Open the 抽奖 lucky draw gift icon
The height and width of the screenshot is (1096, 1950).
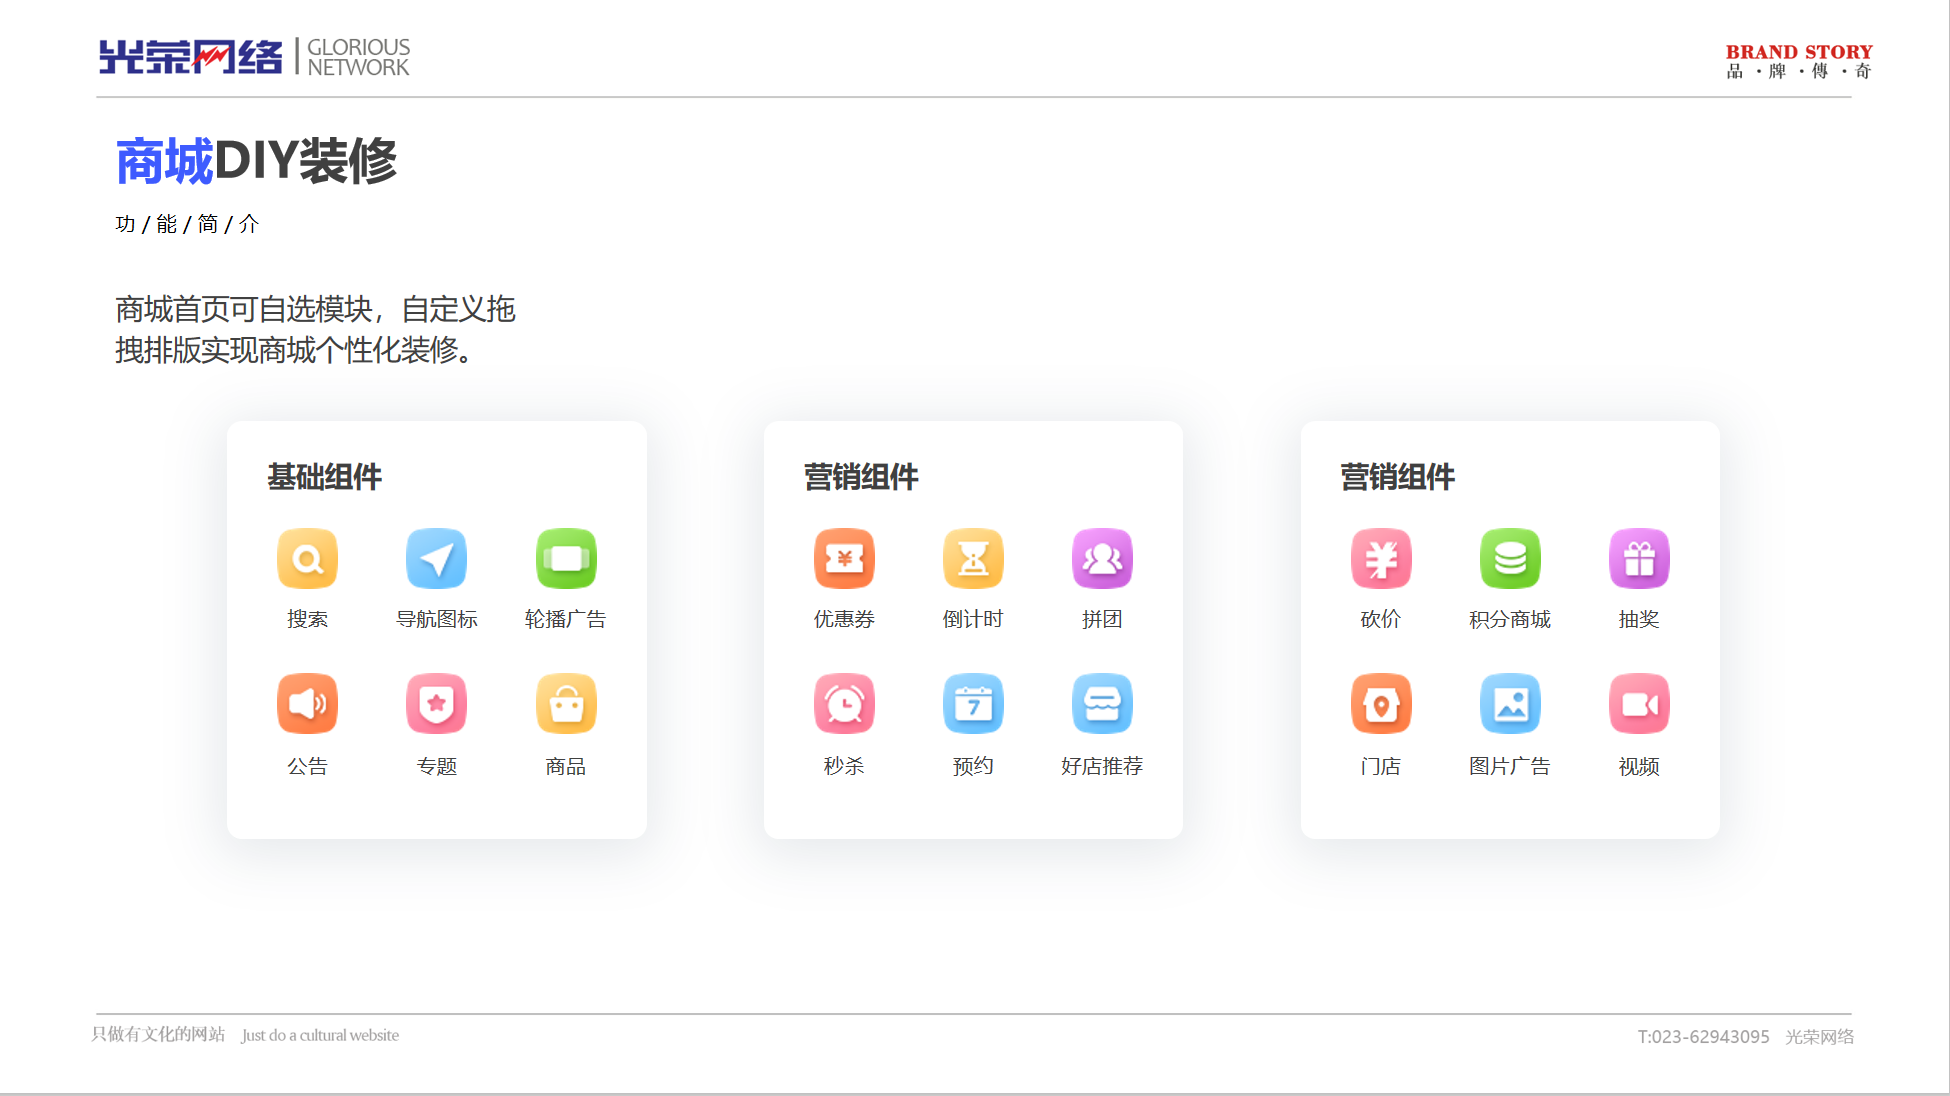point(1639,558)
